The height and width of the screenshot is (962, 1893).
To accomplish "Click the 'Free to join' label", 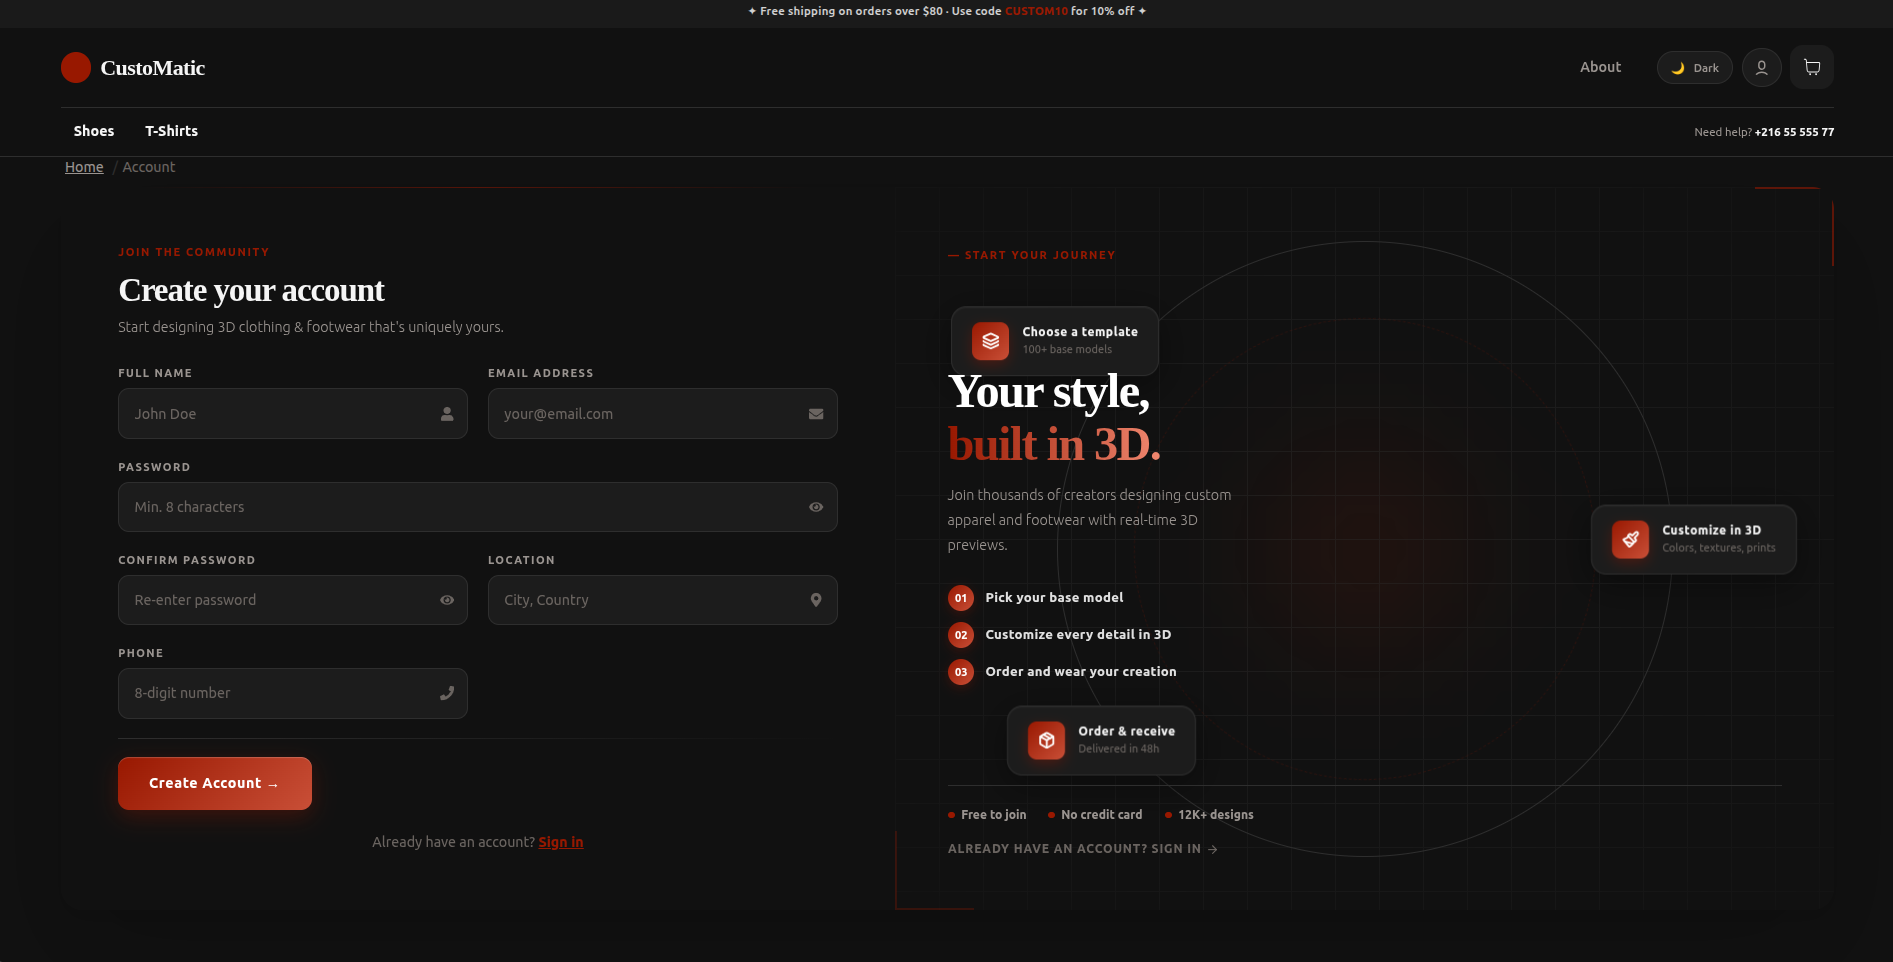I will pos(993,815).
